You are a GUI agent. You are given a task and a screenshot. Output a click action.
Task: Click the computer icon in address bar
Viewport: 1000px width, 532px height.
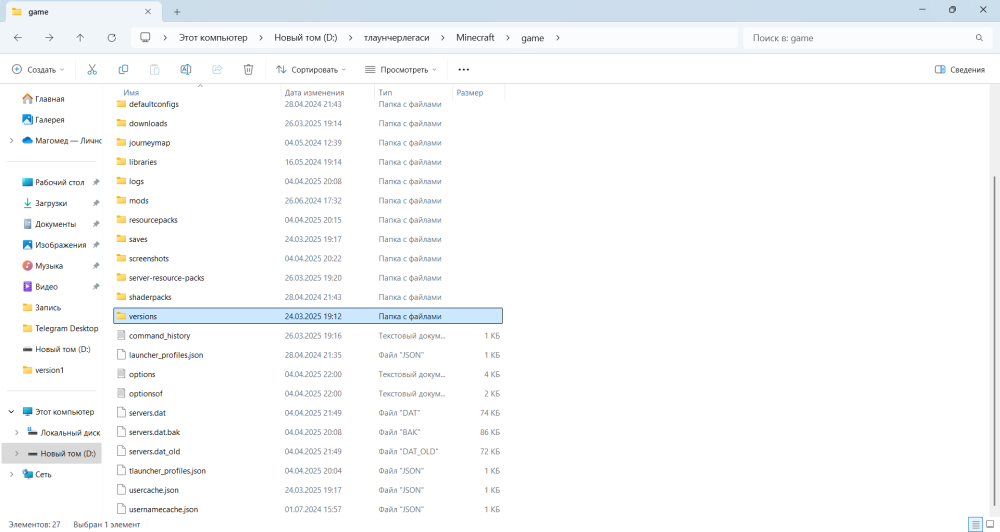tap(145, 38)
